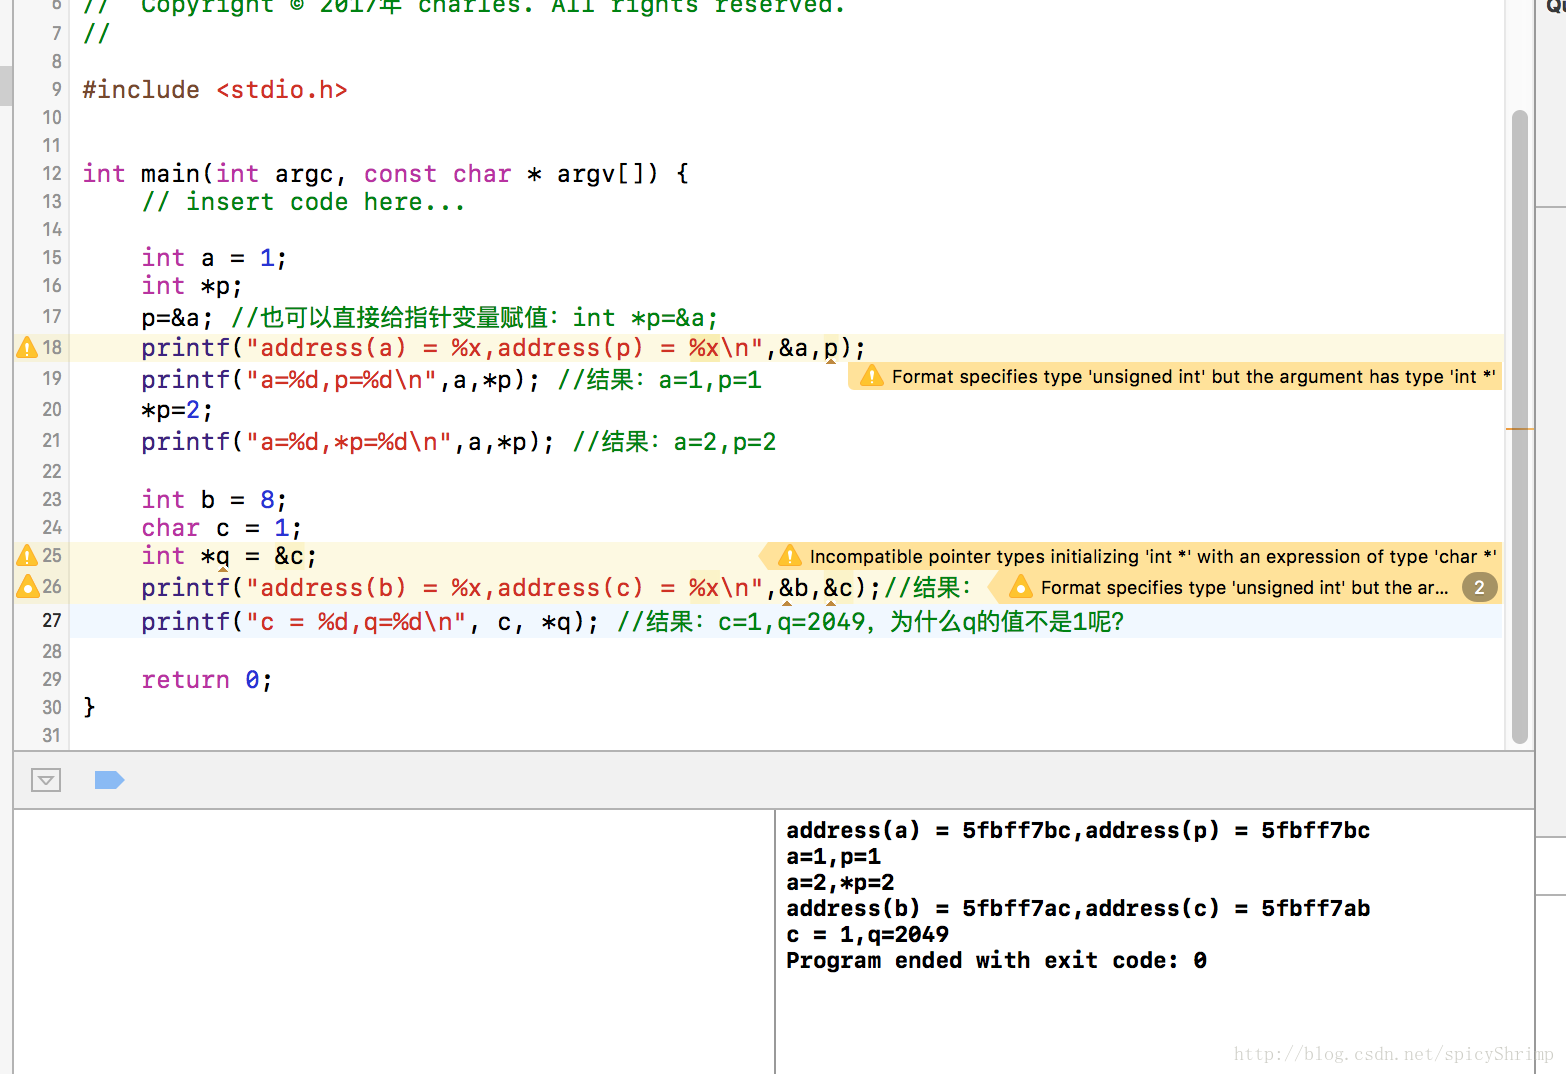Click console output 'address(a) = 5fbff7bc' line
This screenshot has width=1566, height=1074.
[1078, 831]
